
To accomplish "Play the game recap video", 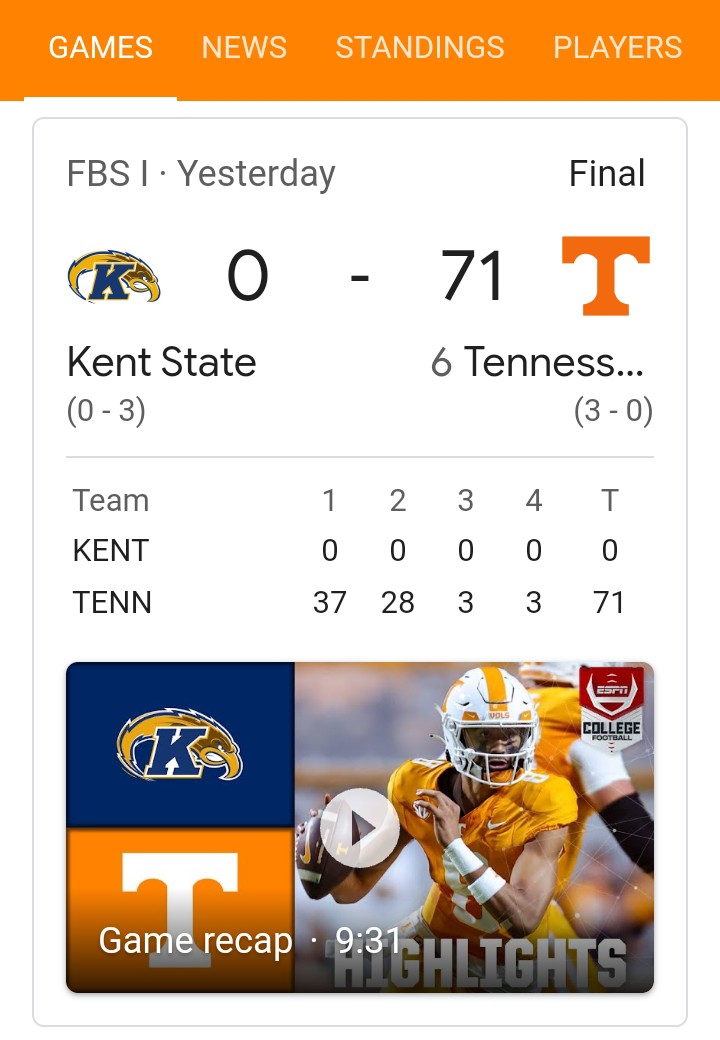I will tap(360, 828).
